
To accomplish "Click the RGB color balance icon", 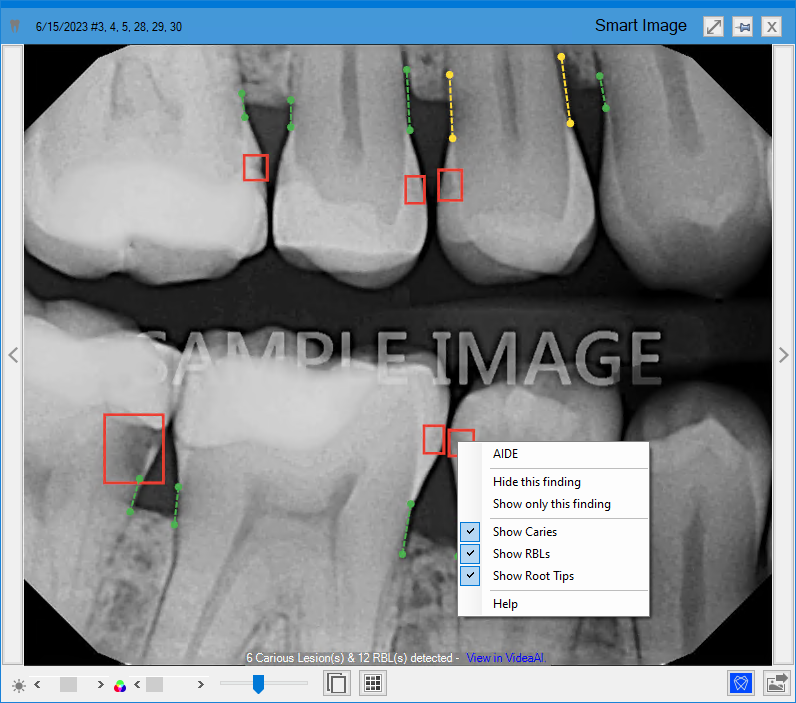I will point(120,685).
